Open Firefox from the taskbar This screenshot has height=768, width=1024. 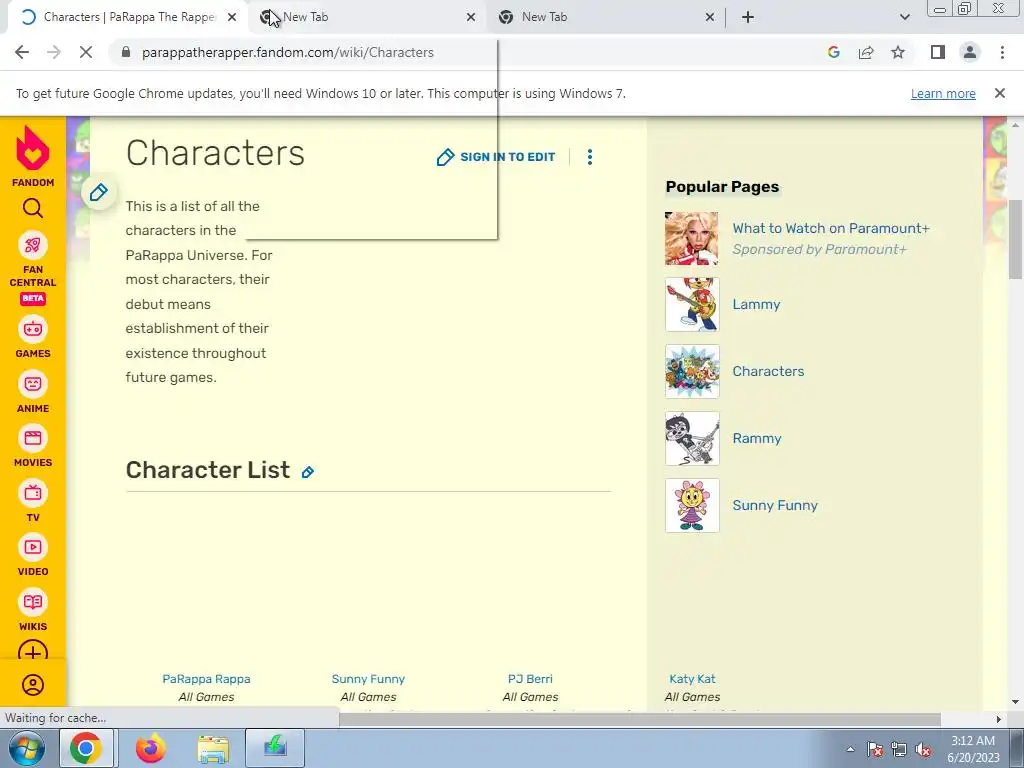point(150,748)
